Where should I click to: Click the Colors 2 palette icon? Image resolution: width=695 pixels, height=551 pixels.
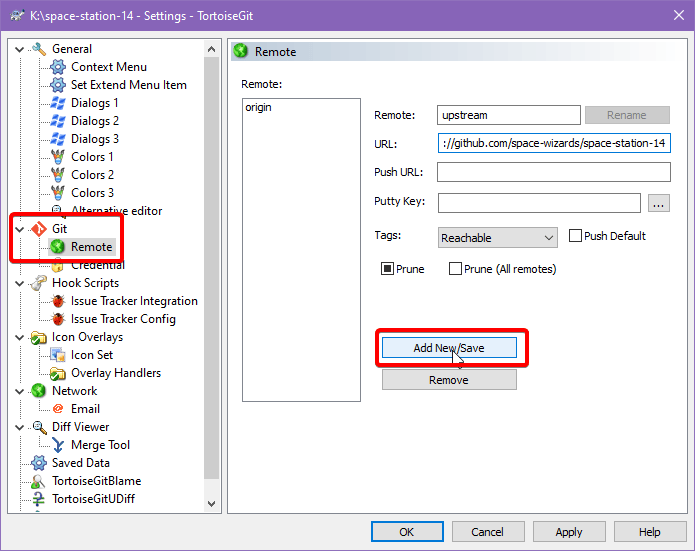[x=58, y=175]
